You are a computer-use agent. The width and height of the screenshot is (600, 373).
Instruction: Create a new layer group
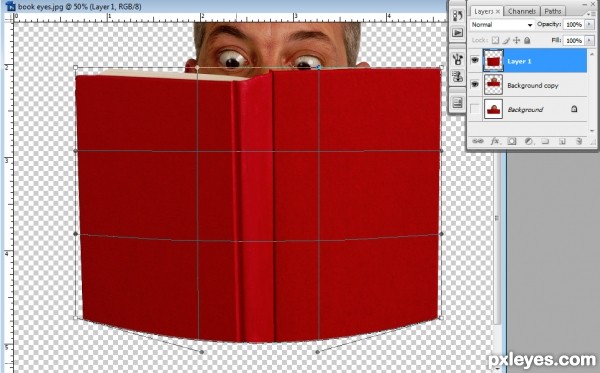click(x=545, y=141)
